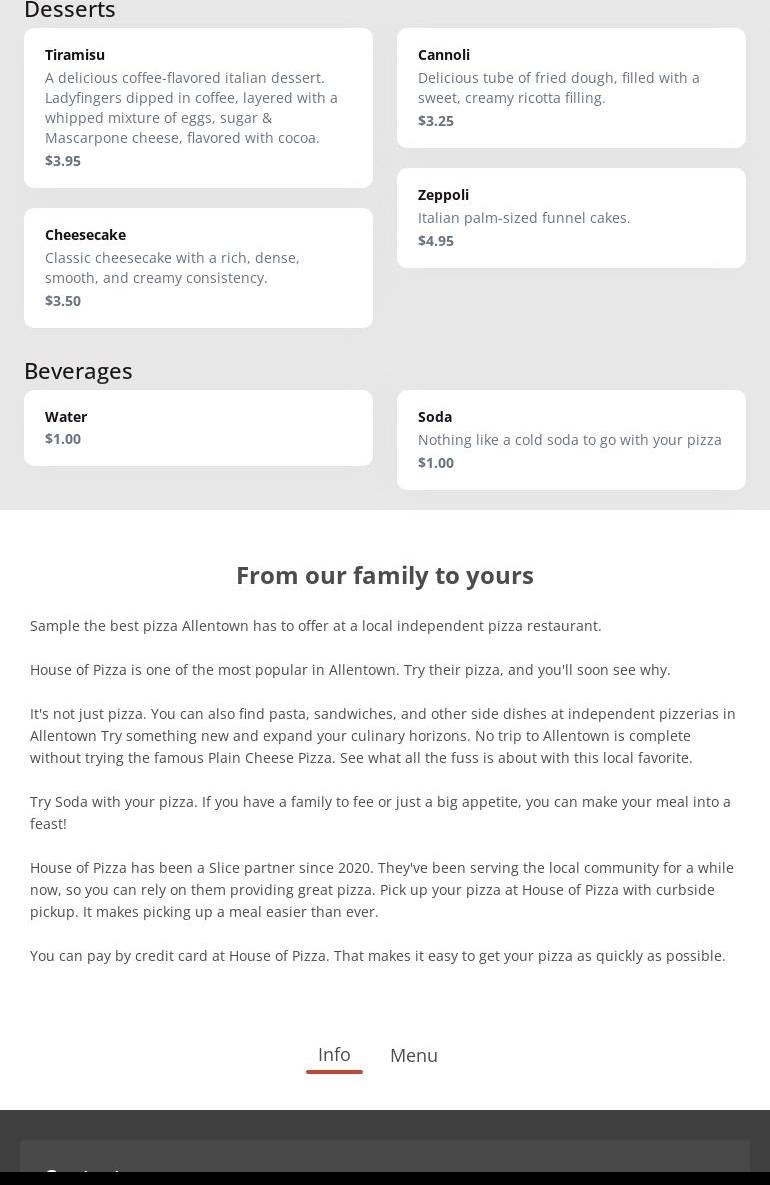Viewport: 770px width, 1185px height.
Task: Switch to the Info tab
Action: (334, 1055)
